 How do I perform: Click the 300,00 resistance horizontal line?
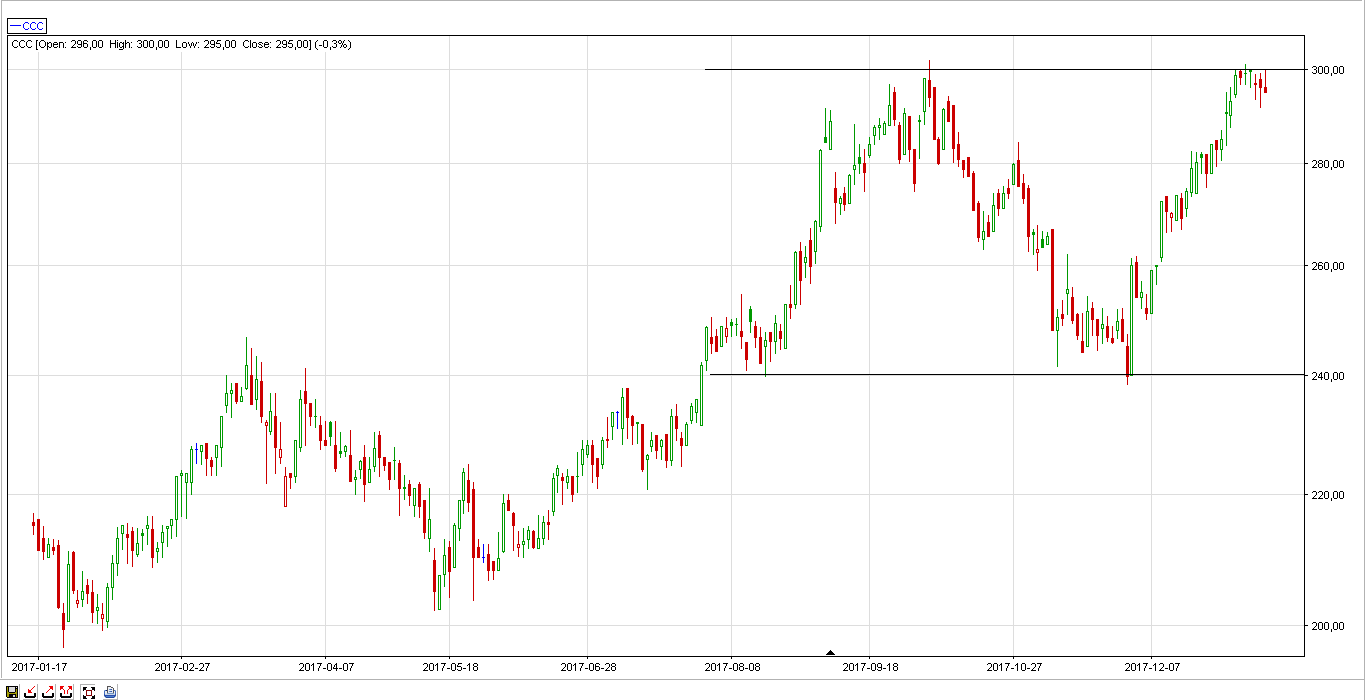(1005, 69)
